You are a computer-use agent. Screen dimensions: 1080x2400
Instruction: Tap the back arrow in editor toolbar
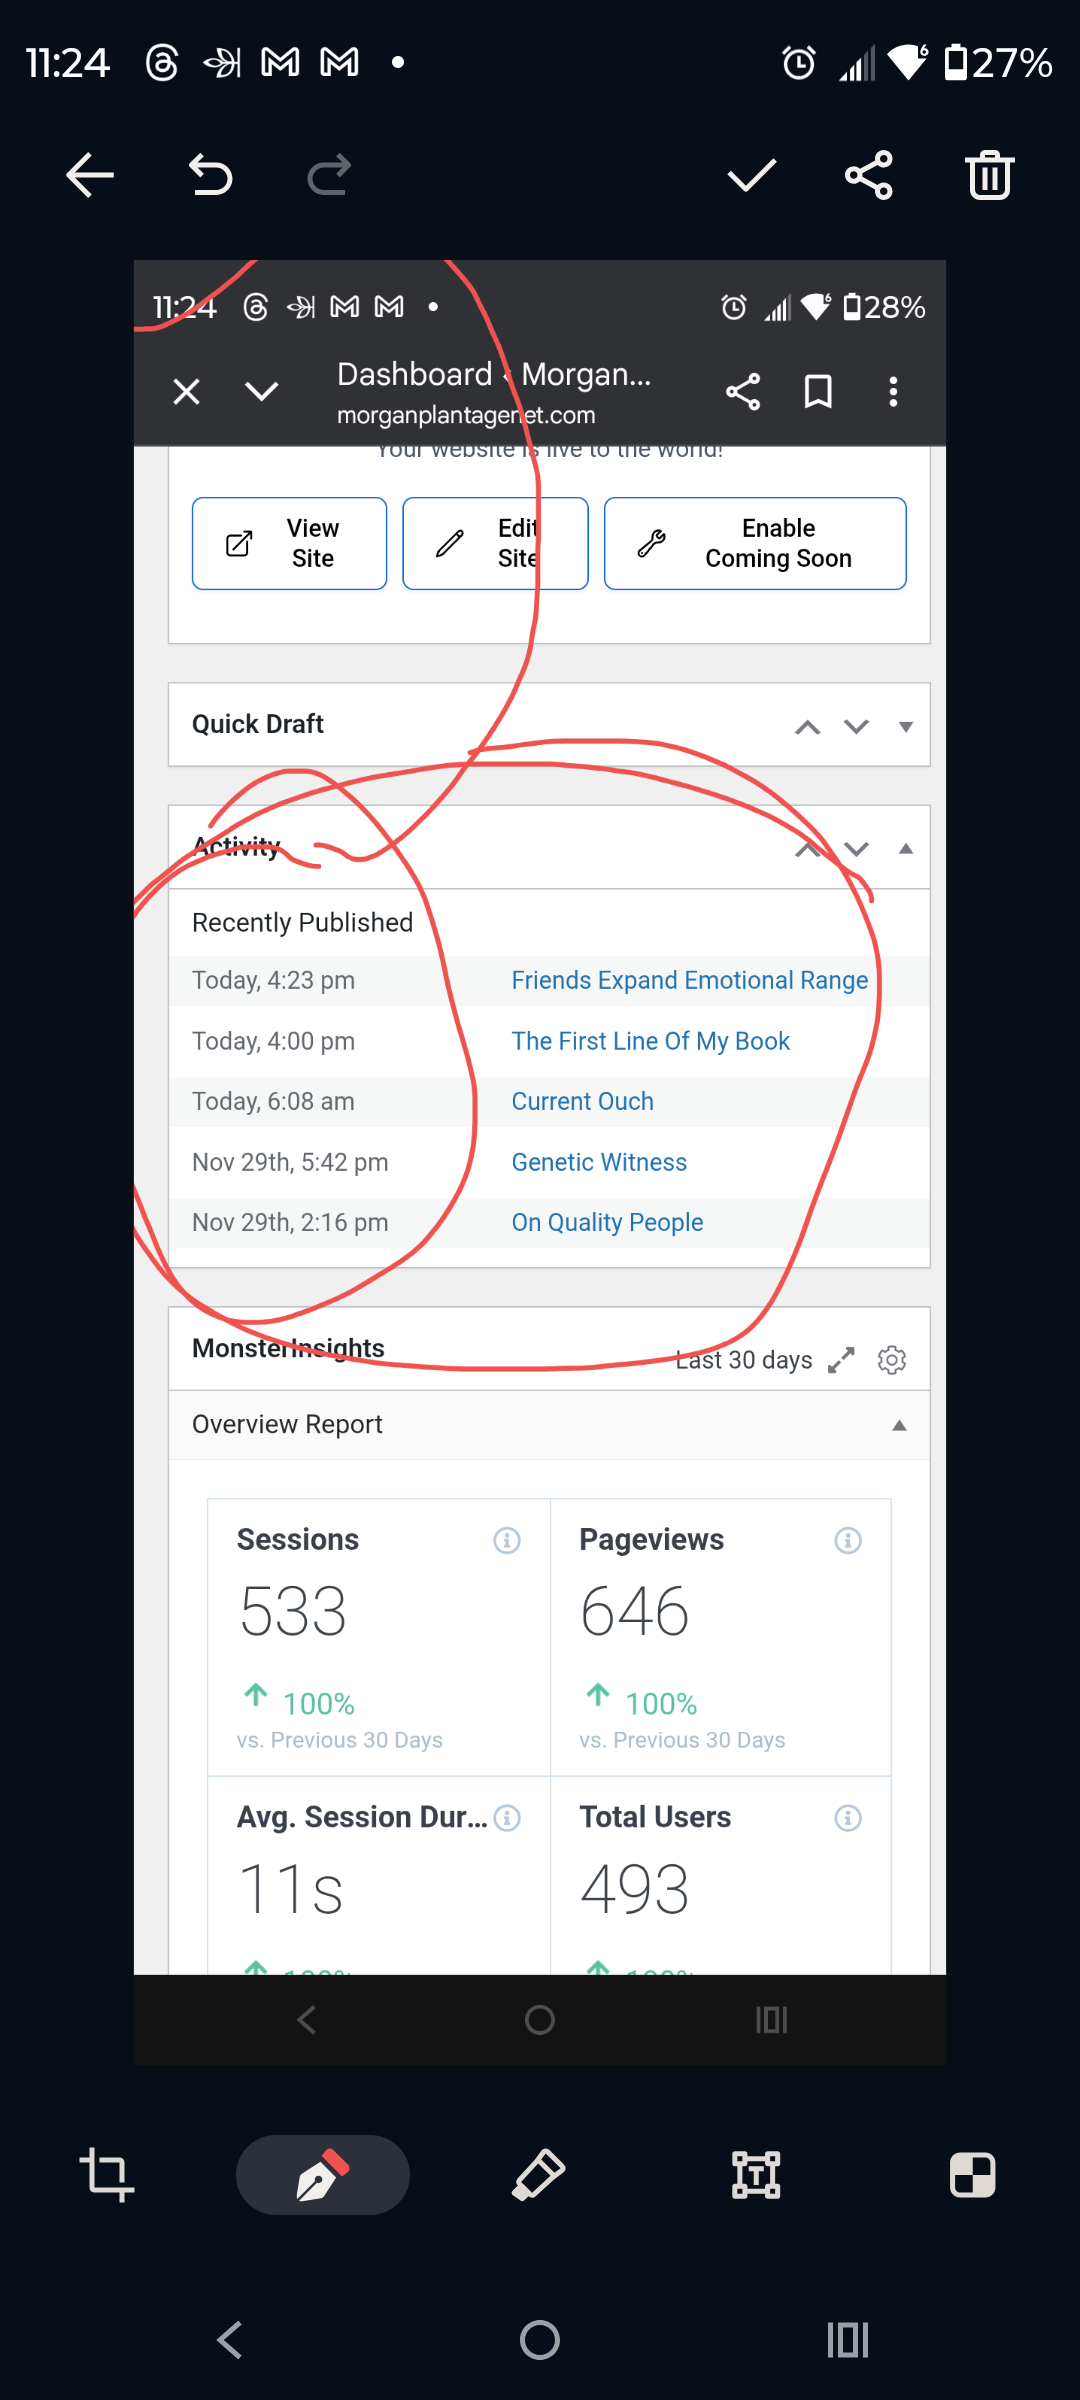90,176
